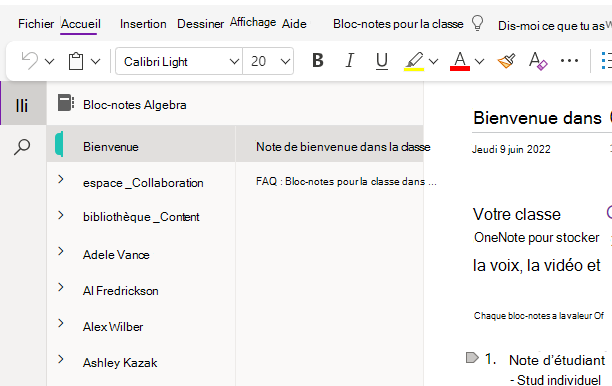Screen dimensions: 612x386
Task: Apply the yellow highlighter pen
Action: (414, 62)
